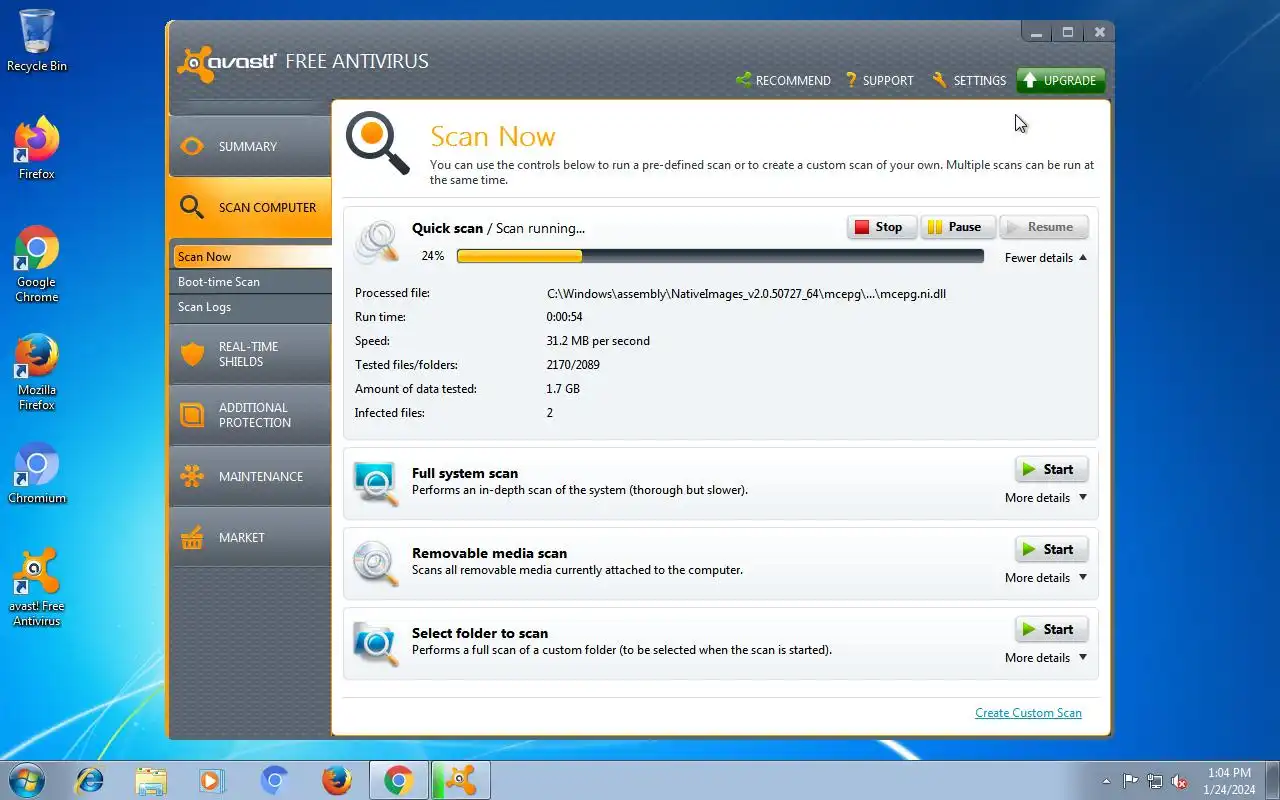Open the Real-Time Shields section
1280x800 pixels.
tap(250, 354)
